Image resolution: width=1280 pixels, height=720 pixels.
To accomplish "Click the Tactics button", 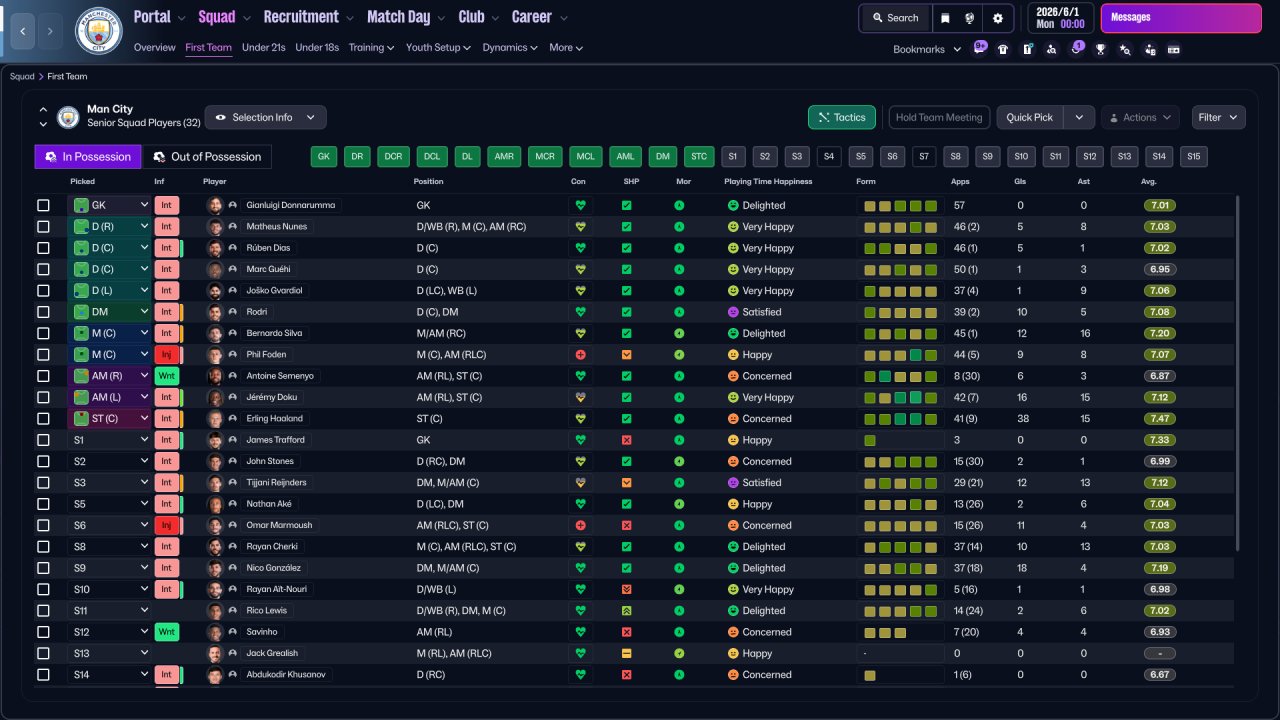I will [842, 117].
